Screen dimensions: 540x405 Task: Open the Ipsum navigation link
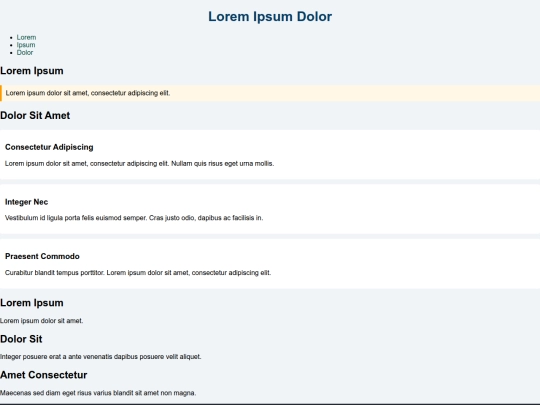tap(26, 45)
